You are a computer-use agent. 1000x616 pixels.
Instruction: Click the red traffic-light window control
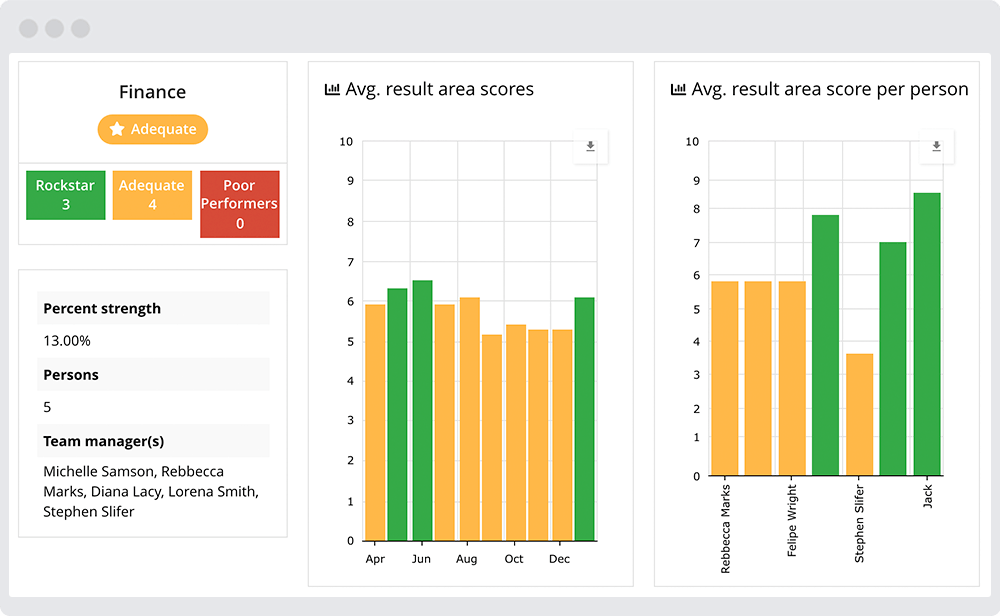pos(28,28)
